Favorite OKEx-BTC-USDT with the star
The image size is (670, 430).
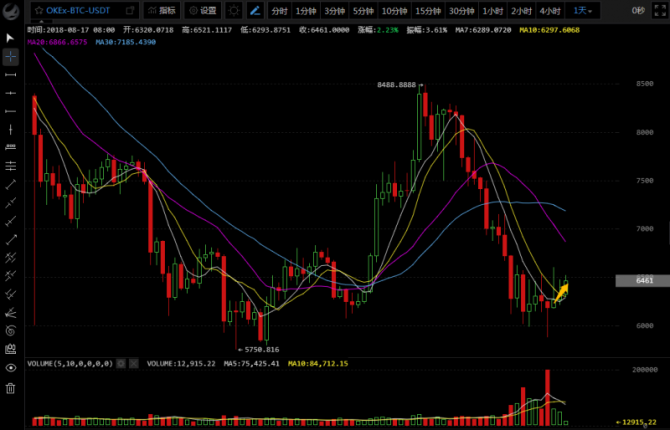point(38,11)
